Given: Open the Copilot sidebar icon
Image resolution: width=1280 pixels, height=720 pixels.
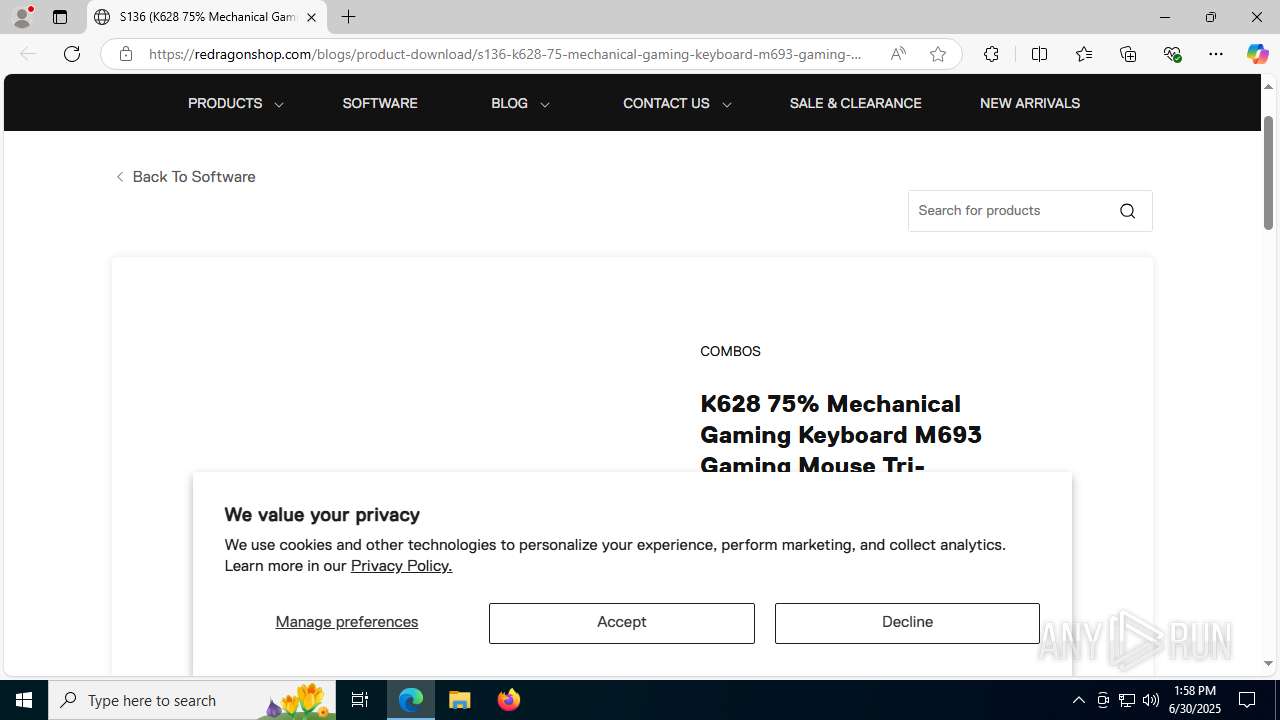Looking at the screenshot, I should (1258, 54).
